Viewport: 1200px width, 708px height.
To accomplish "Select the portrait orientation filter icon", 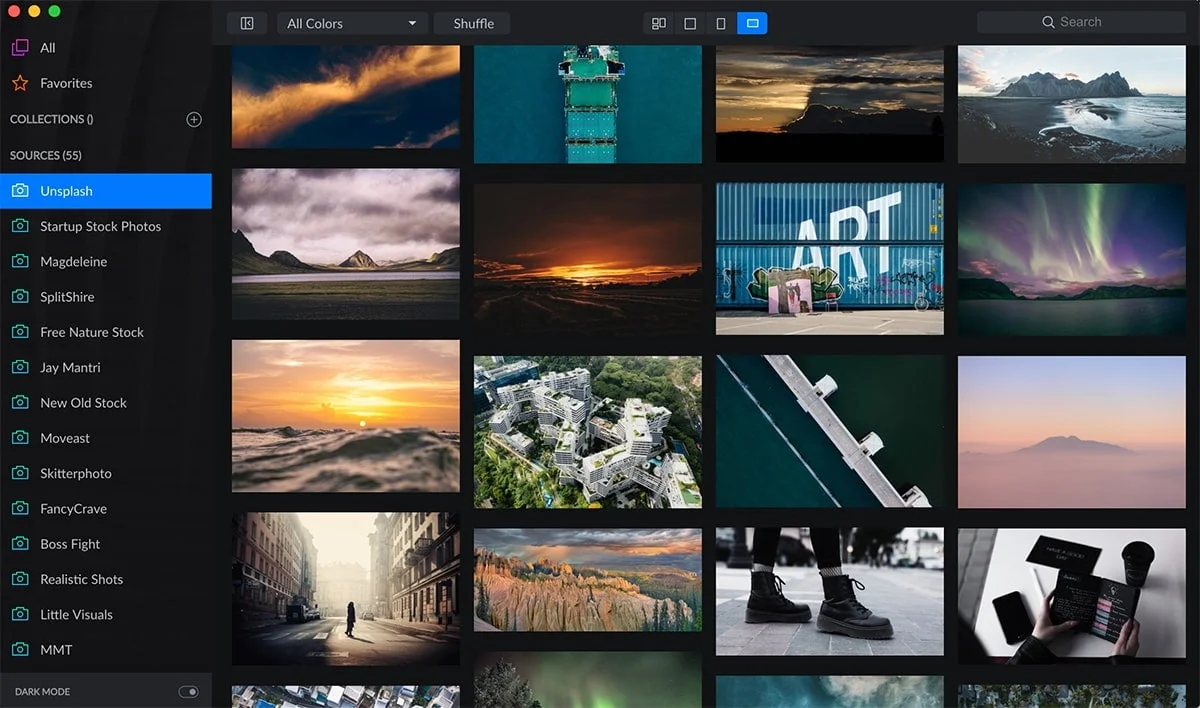I will coord(721,23).
